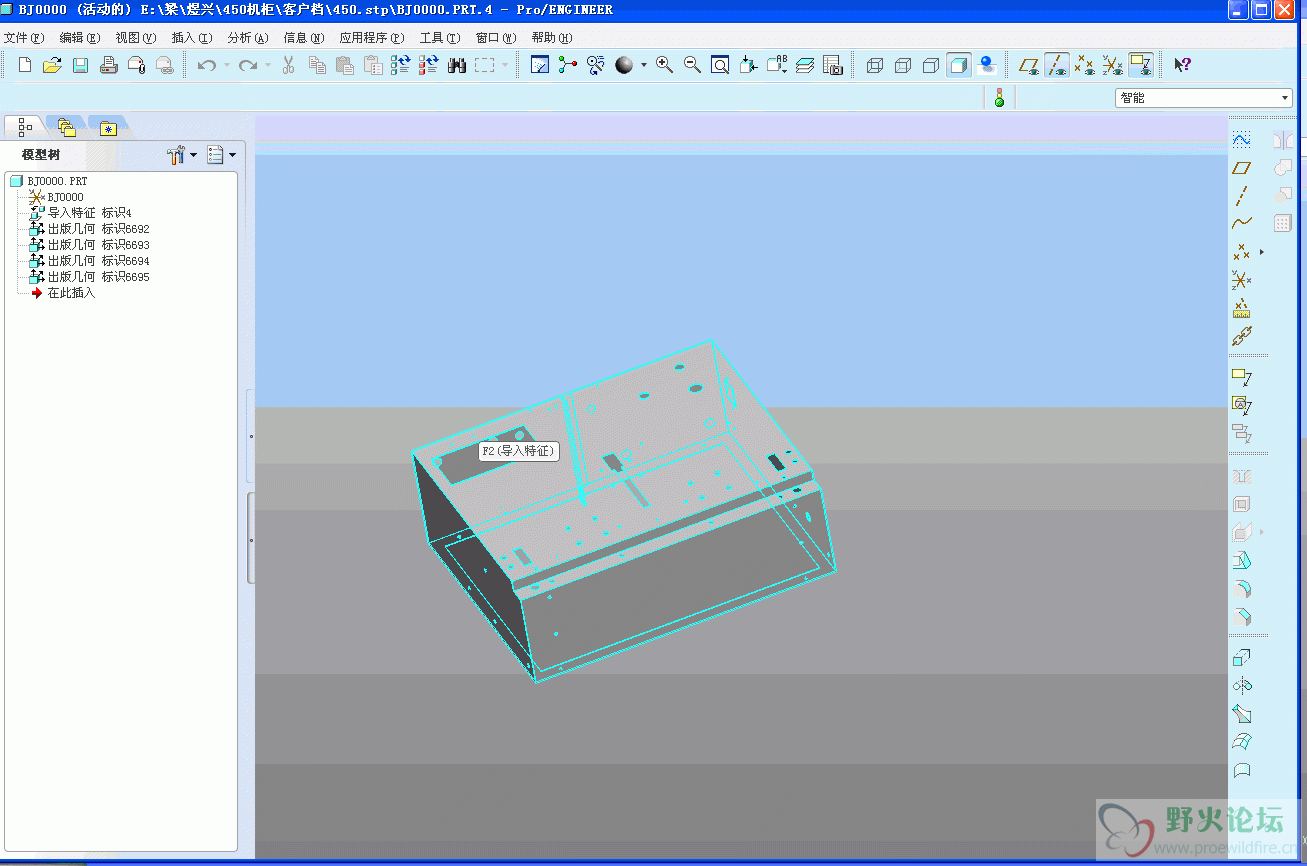
Task: Select the Datum Curve tool
Action: (x=1241, y=224)
